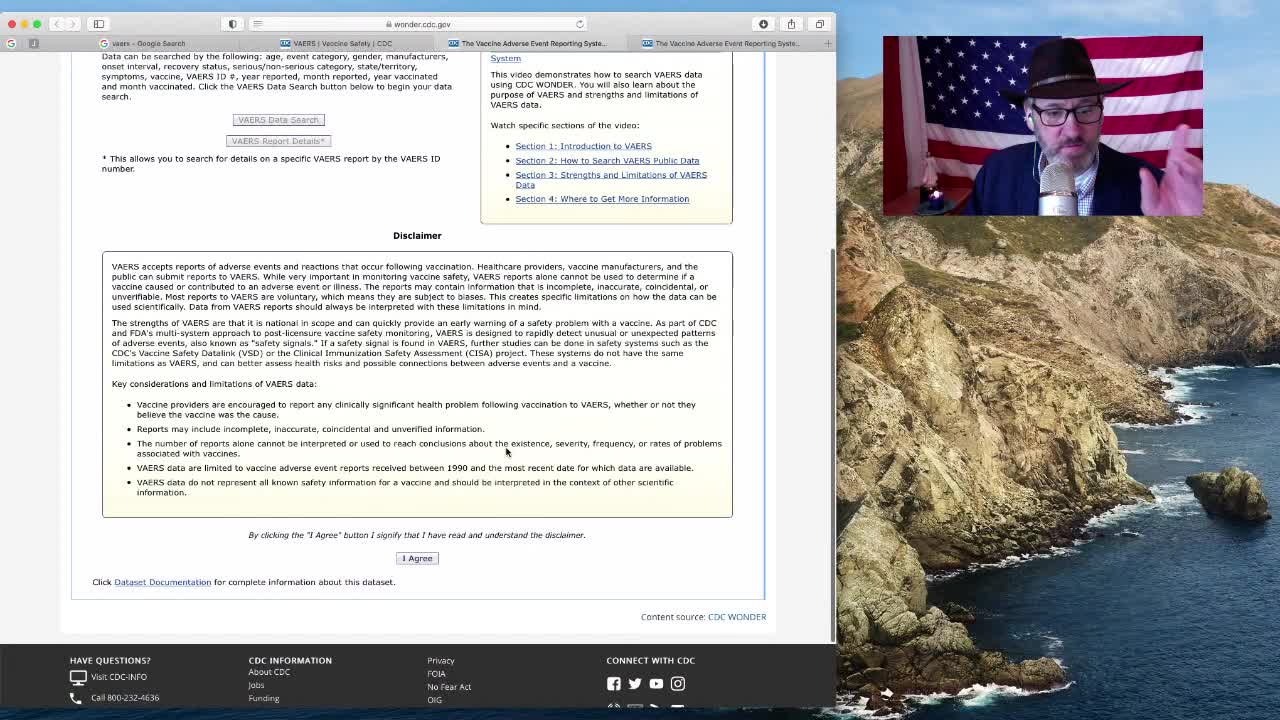This screenshot has height=720, width=1280.
Task: Go back in Safari history
Action: point(57,24)
